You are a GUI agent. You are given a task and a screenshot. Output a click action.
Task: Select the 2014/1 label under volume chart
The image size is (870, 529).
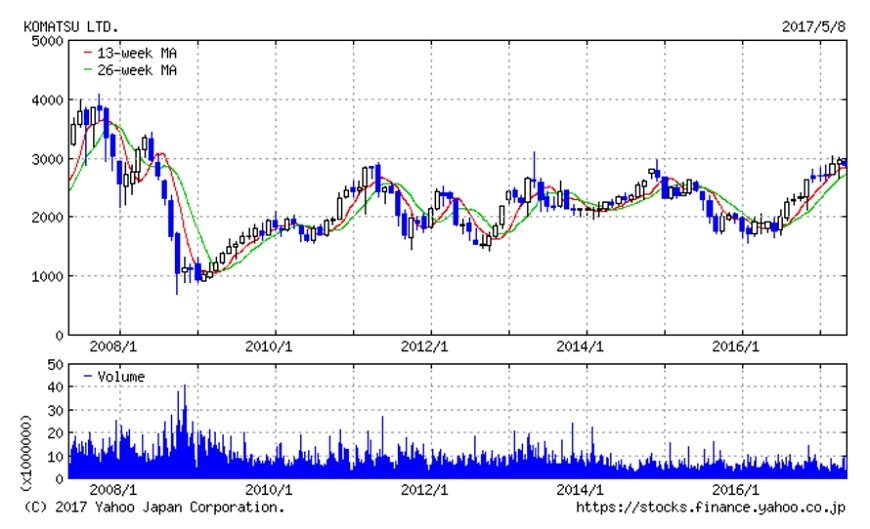click(582, 491)
